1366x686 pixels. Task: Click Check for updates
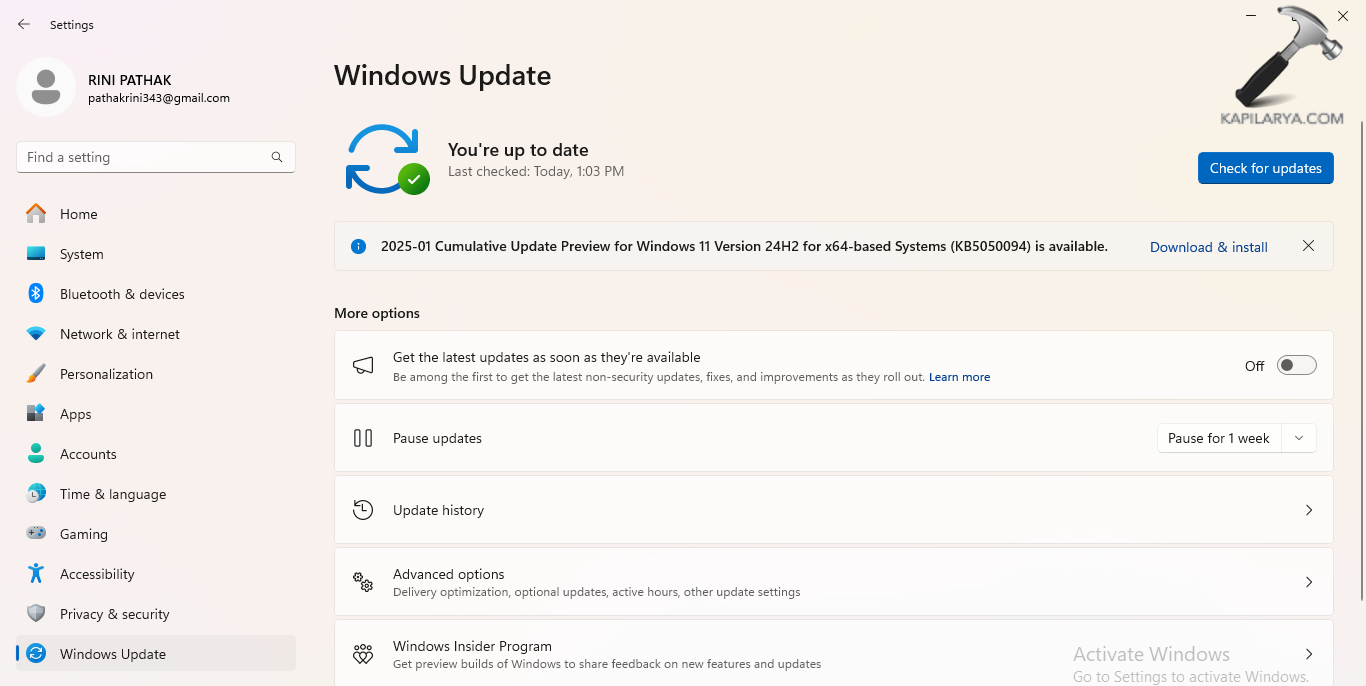1265,168
